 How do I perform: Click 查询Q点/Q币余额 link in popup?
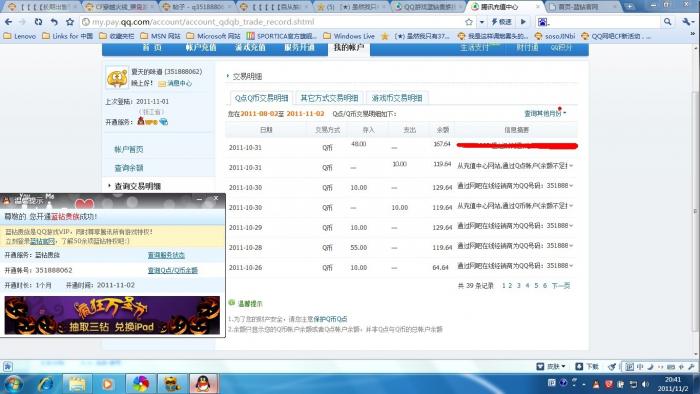(x=173, y=270)
